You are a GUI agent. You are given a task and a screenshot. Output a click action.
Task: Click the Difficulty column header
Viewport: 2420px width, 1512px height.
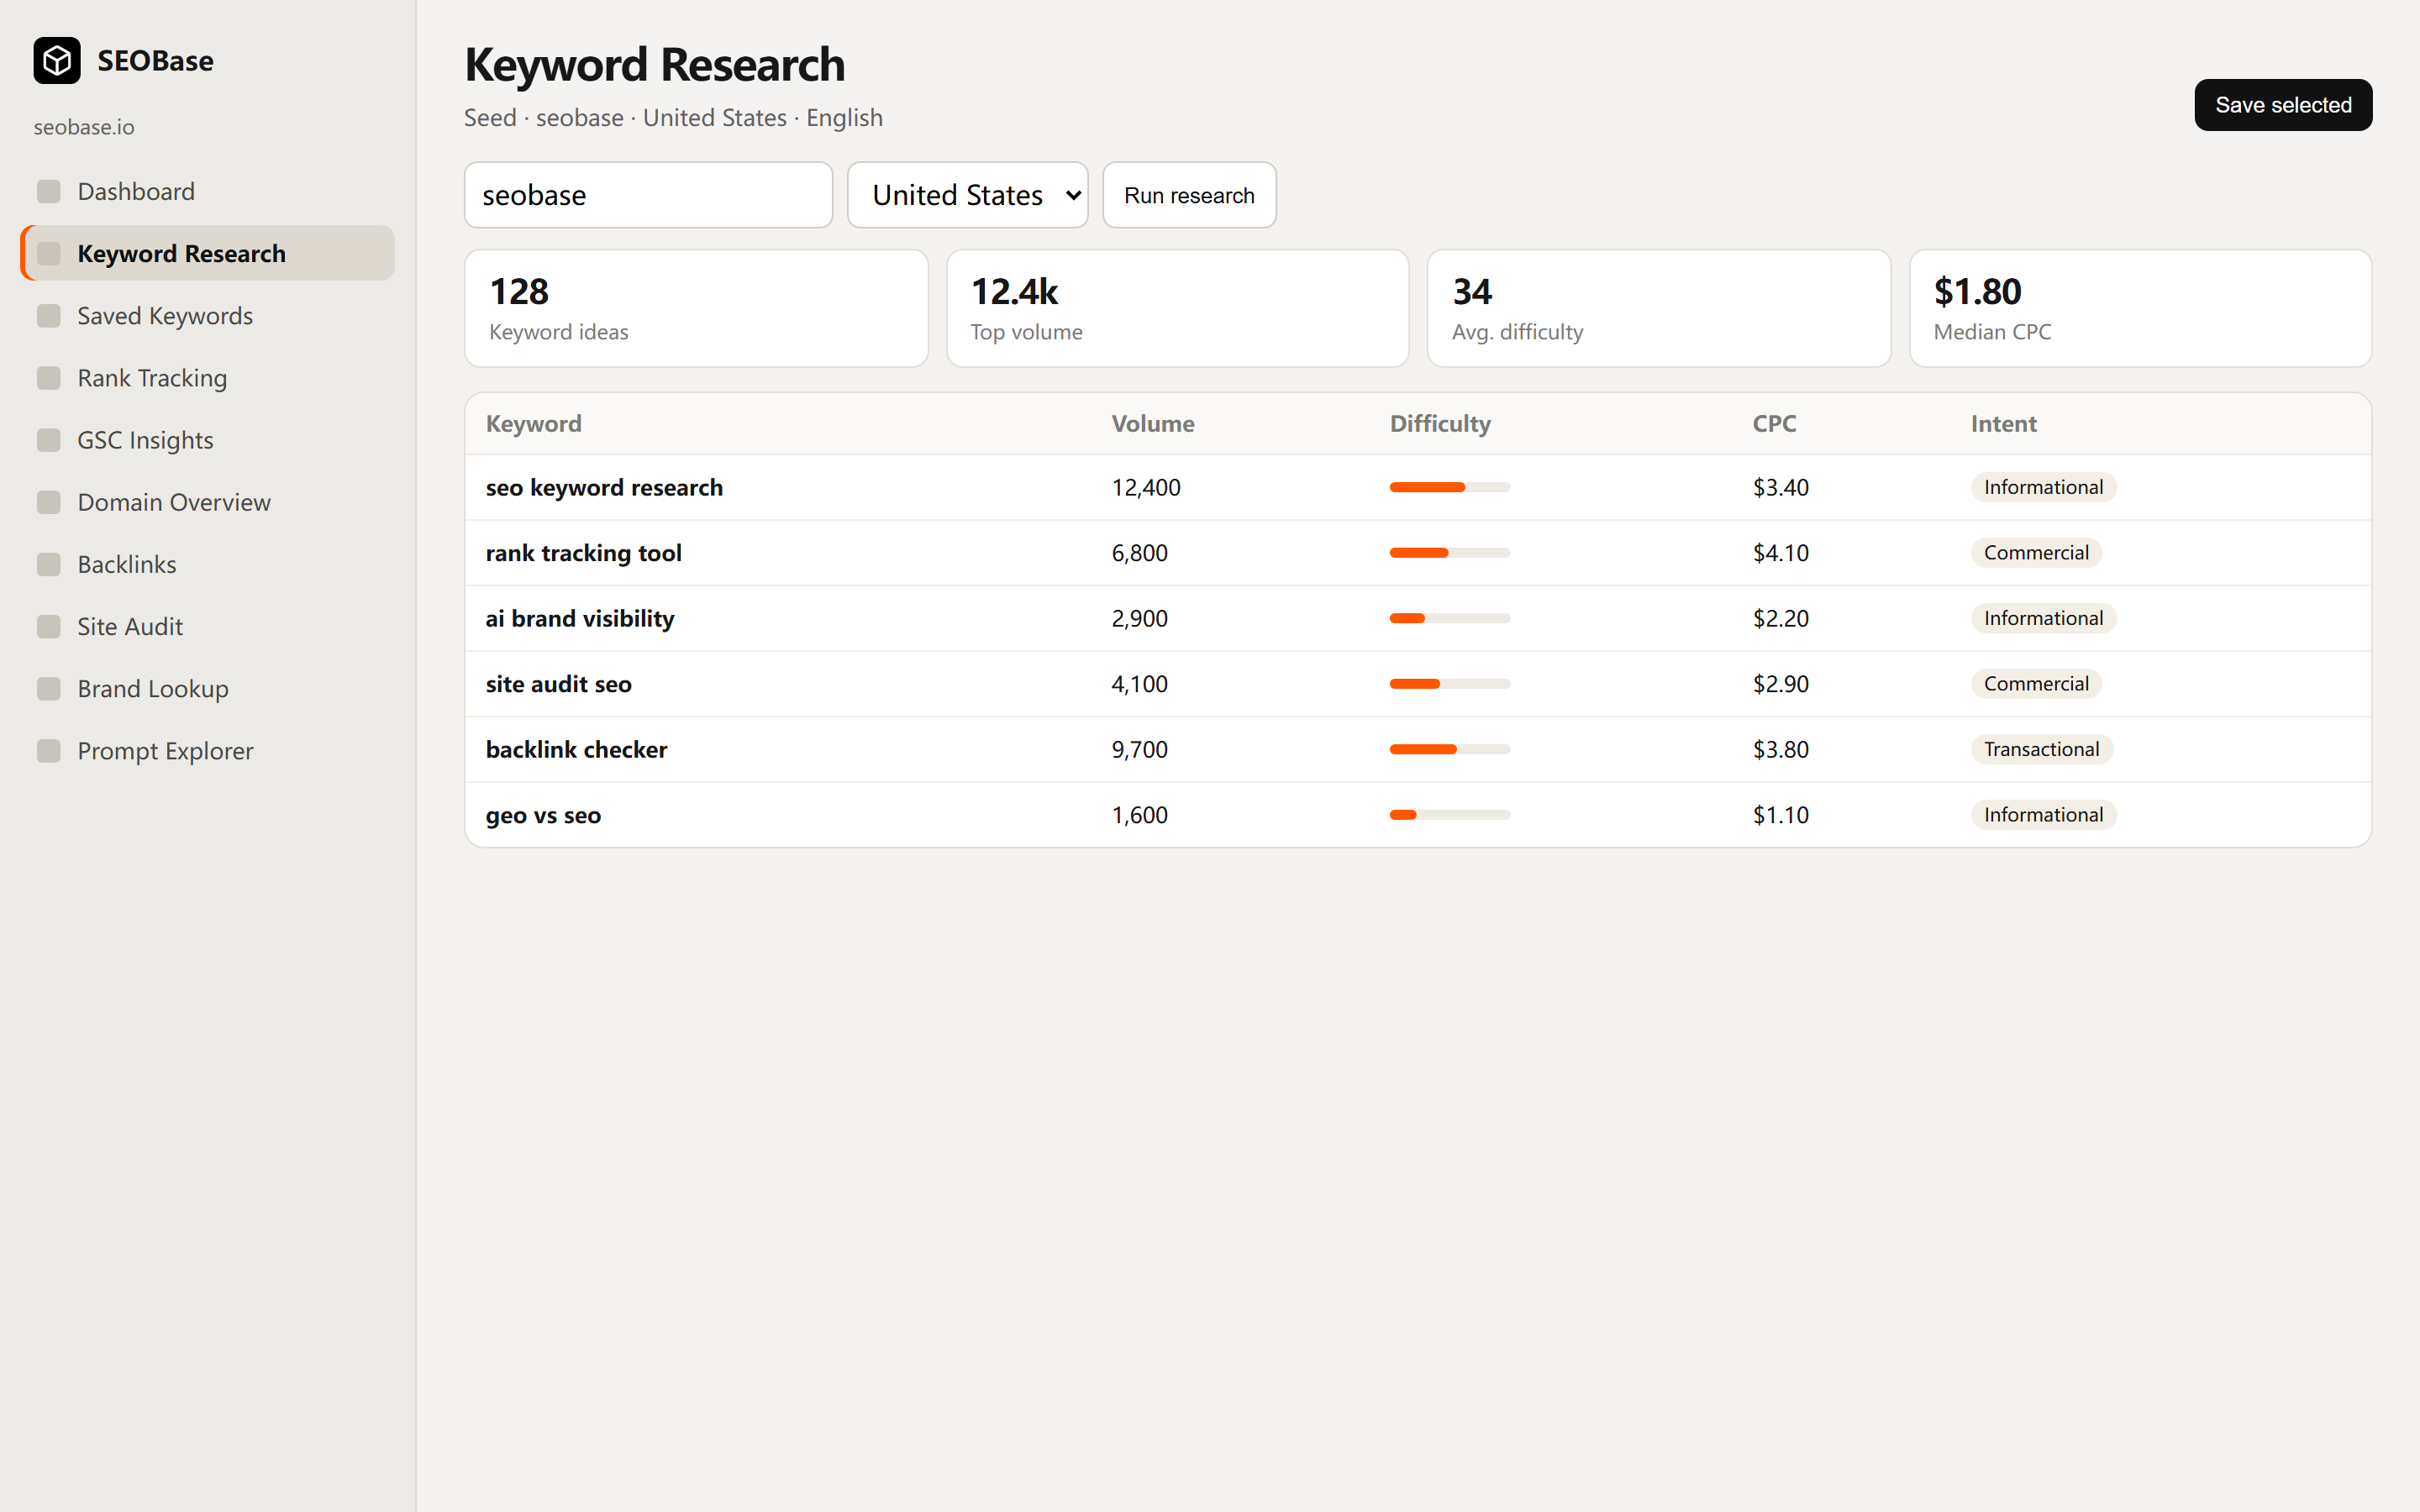[x=1440, y=424]
